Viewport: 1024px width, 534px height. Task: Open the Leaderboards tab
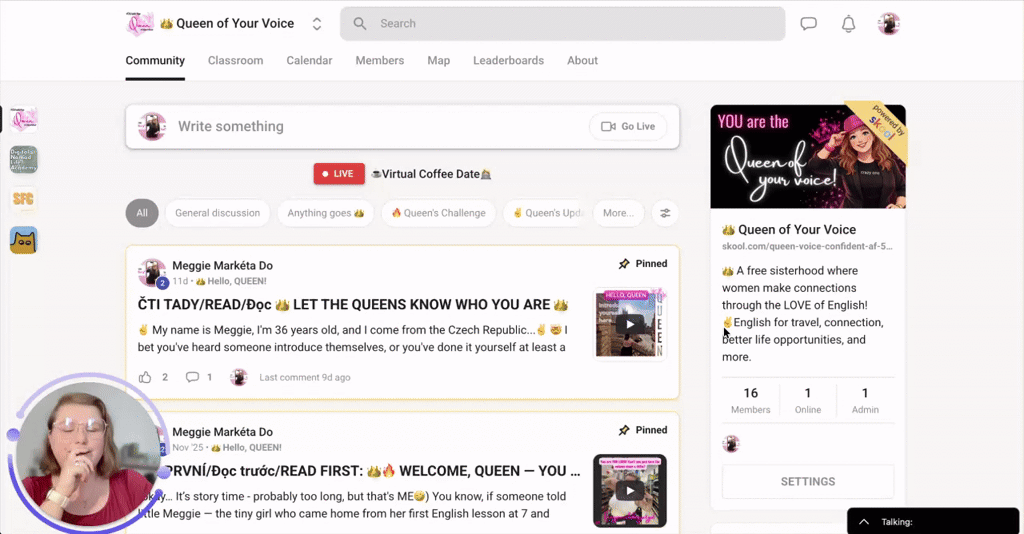tap(508, 60)
